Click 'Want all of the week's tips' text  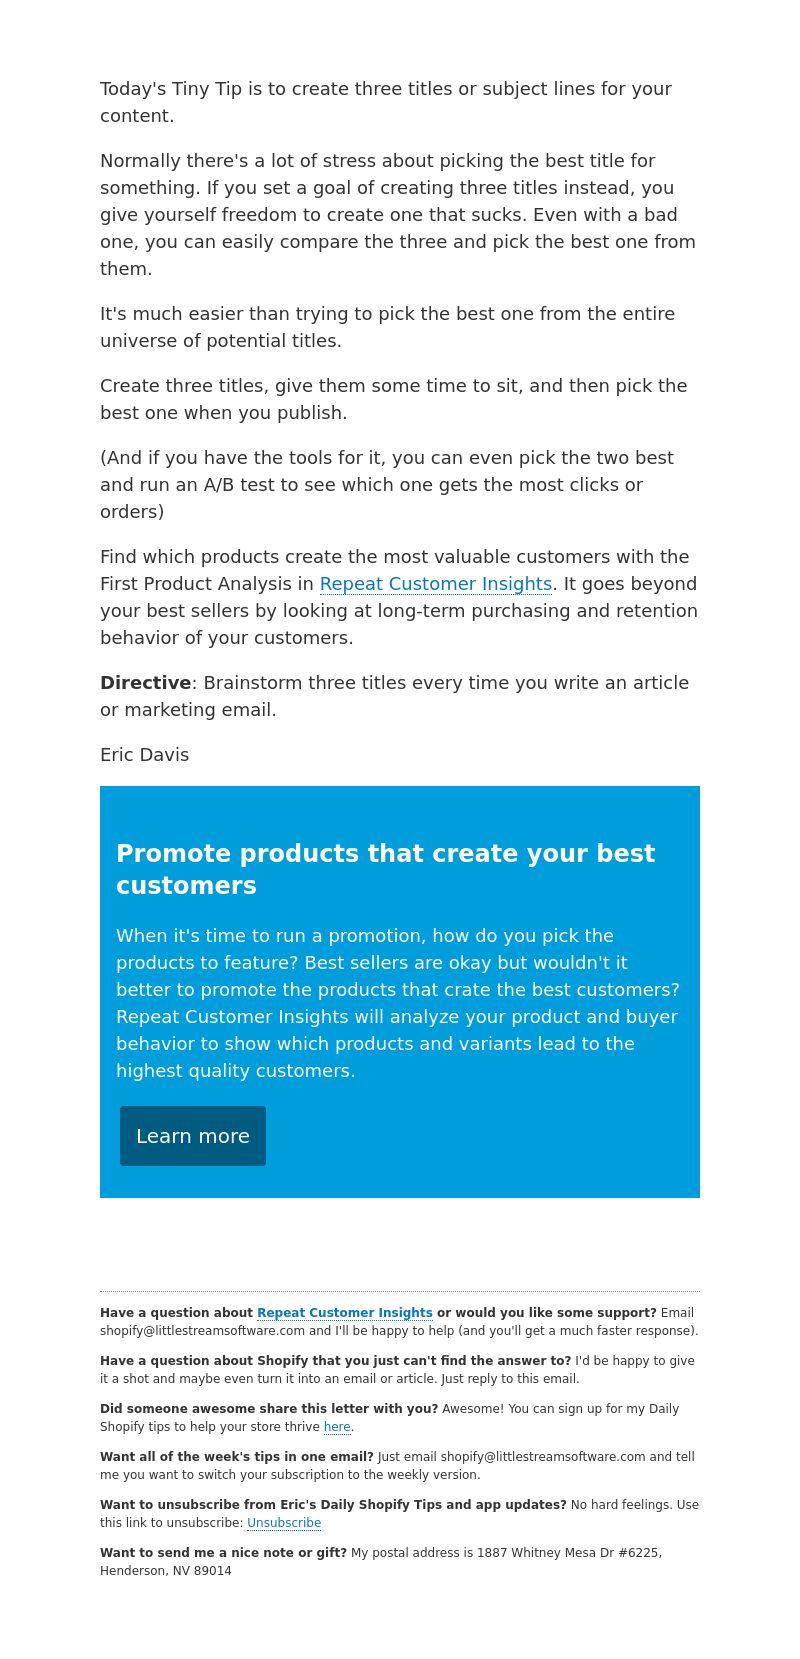point(237,1457)
